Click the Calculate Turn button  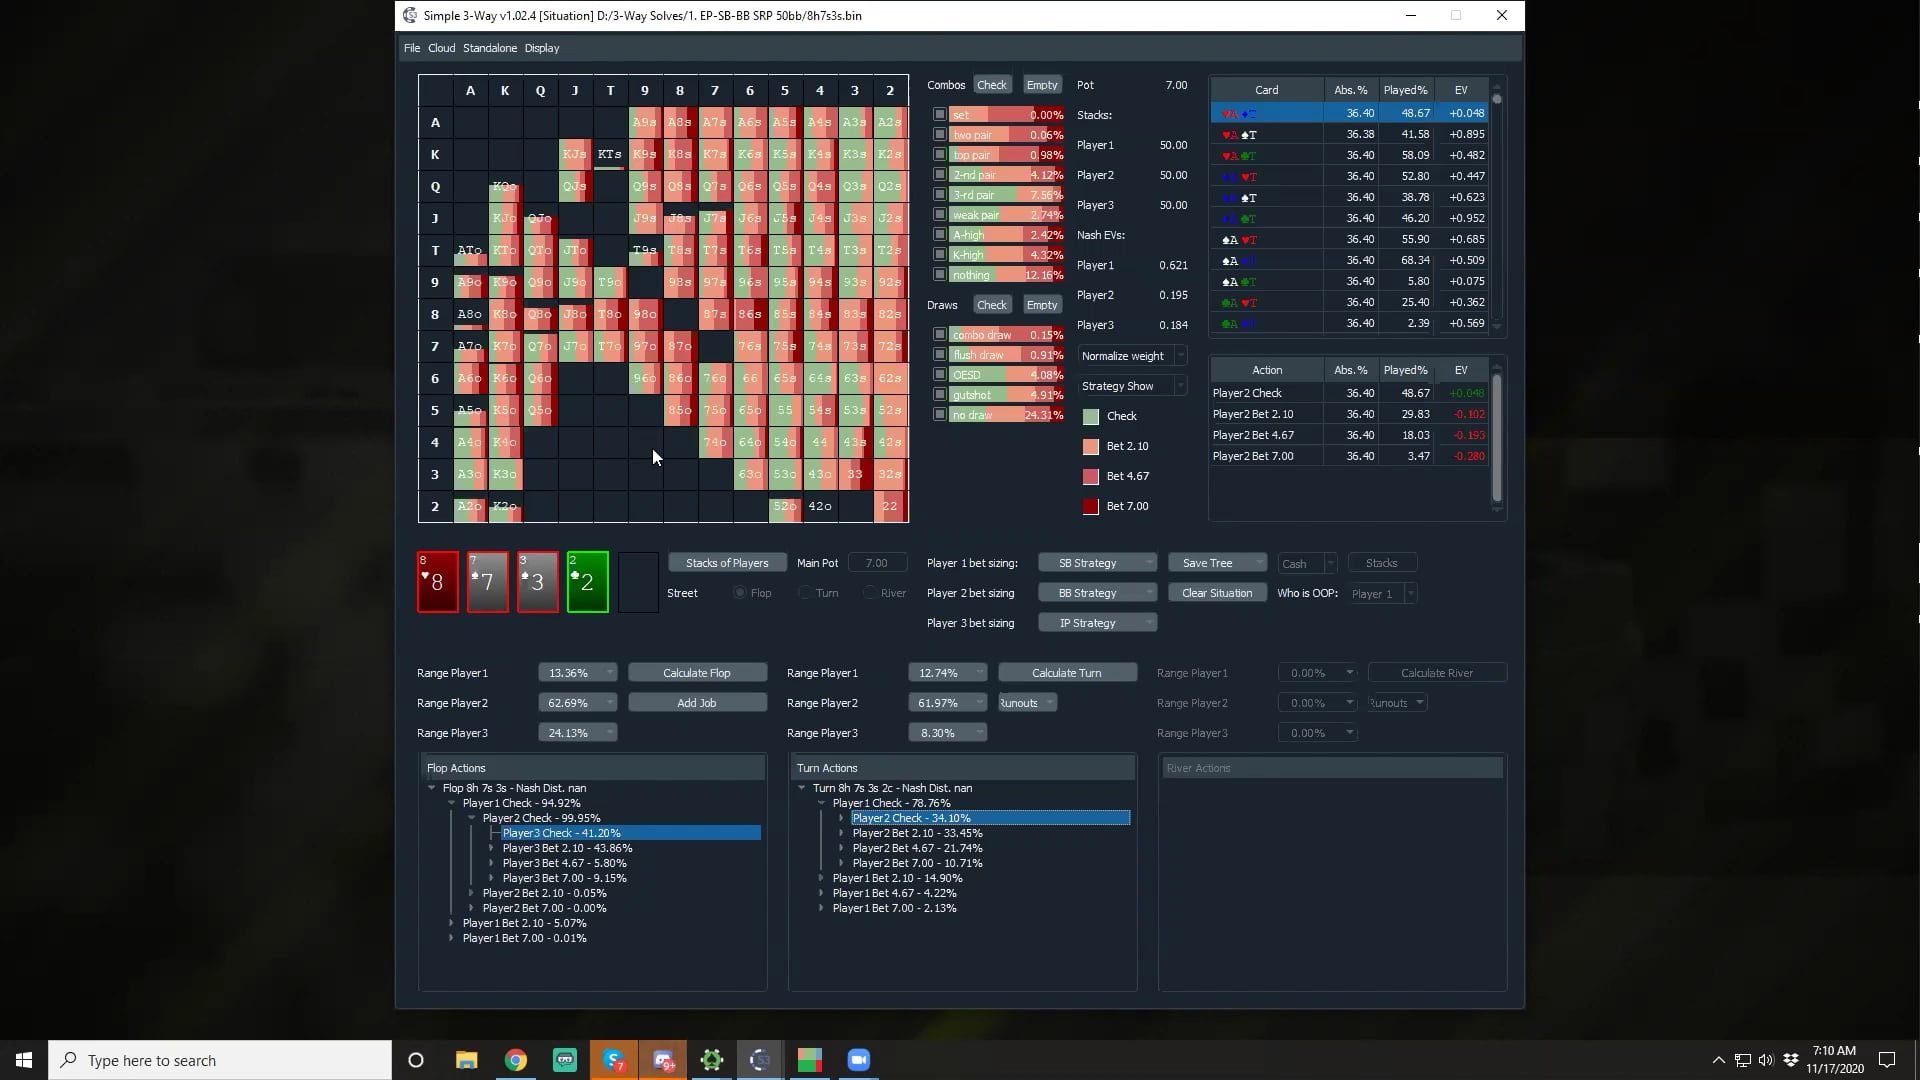pyautogui.click(x=1066, y=673)
